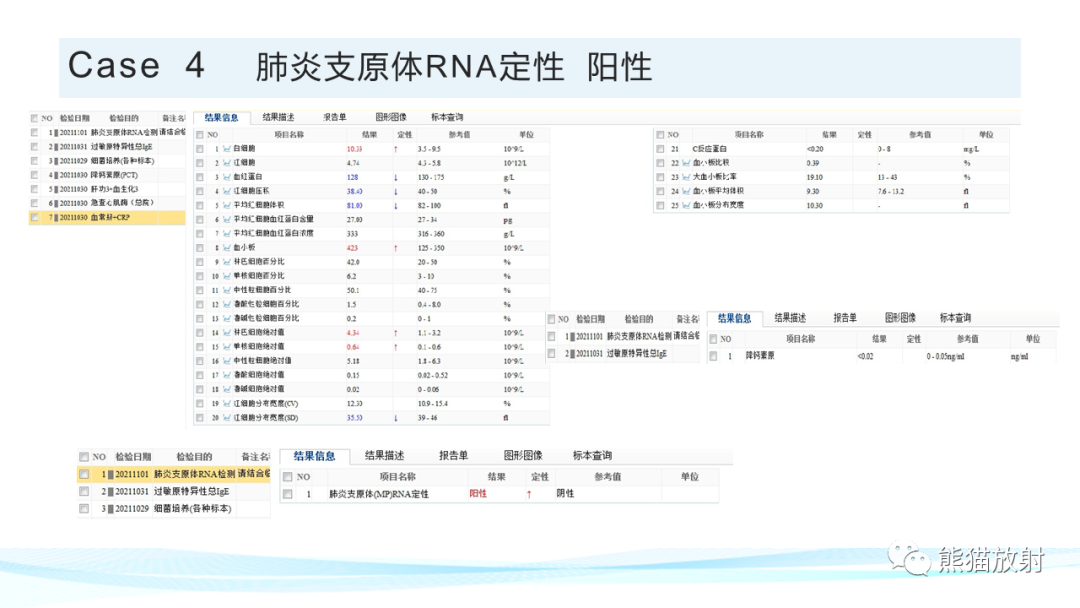1080x608 pixels.
Task: Open 图形图像 tab above the 白细胞 table
Action: [391, 117]
